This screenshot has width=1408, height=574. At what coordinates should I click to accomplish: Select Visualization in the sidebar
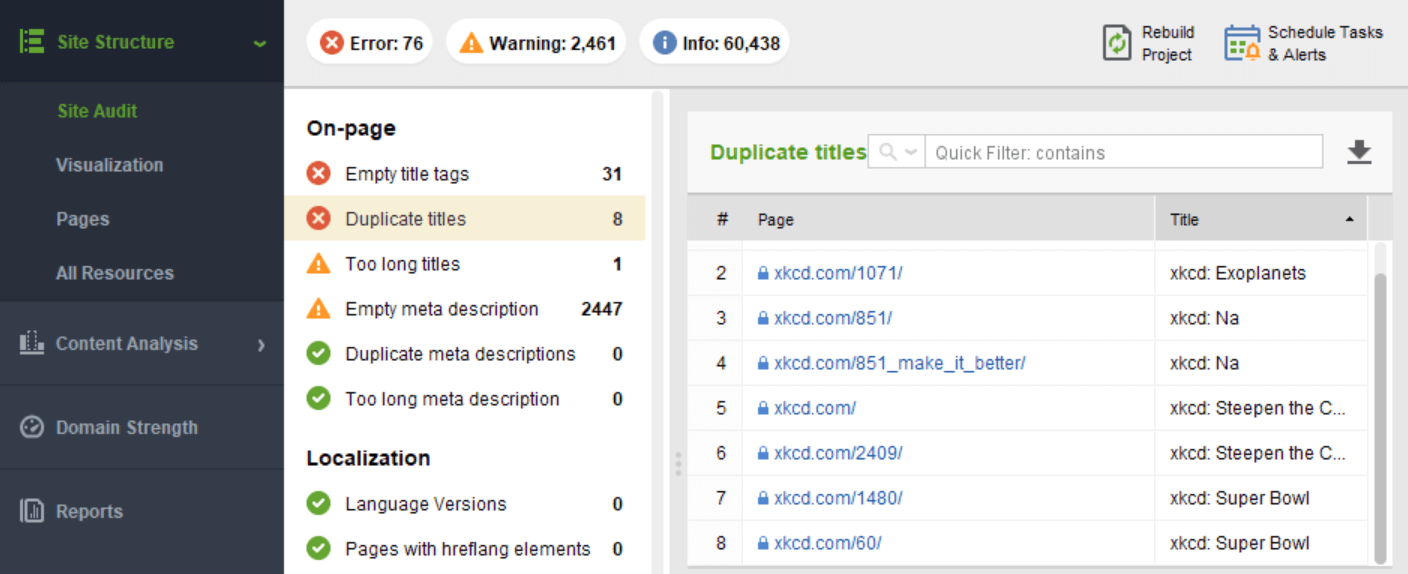pos(109,165)
